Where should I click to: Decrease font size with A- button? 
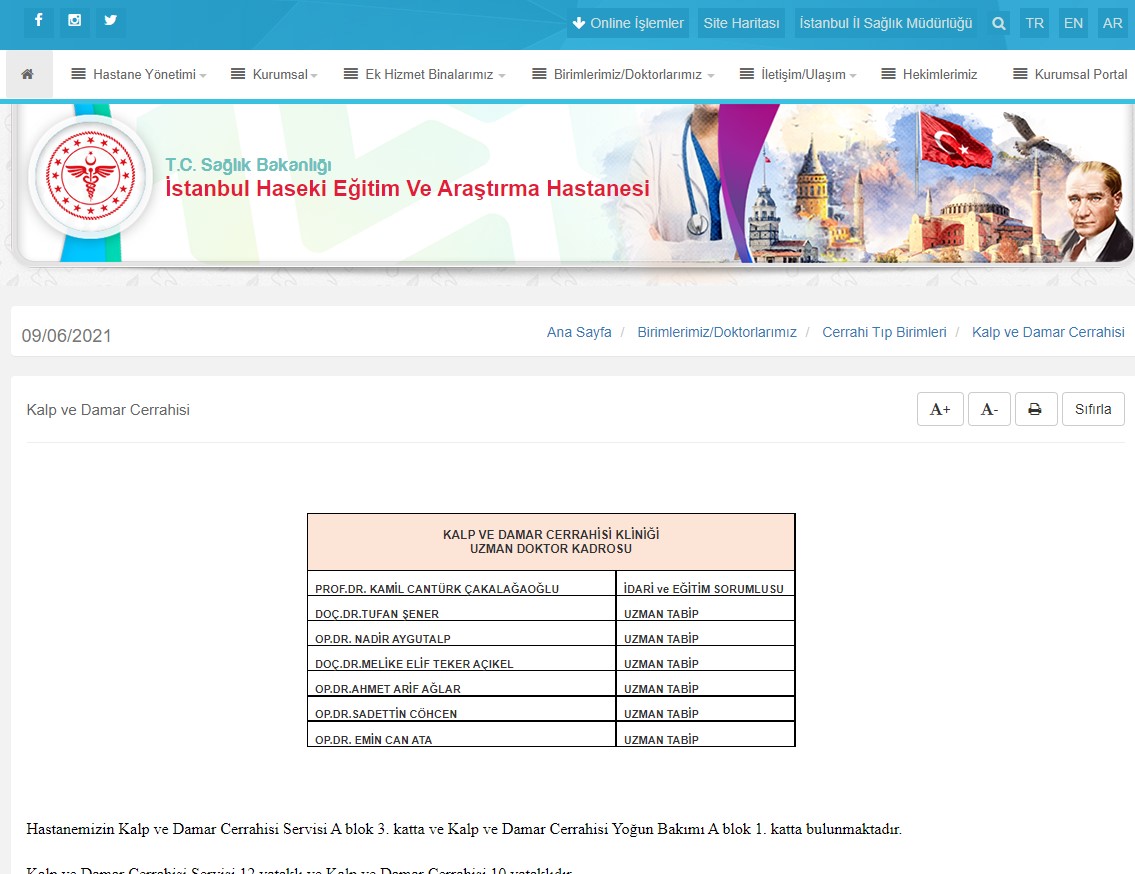989,409
